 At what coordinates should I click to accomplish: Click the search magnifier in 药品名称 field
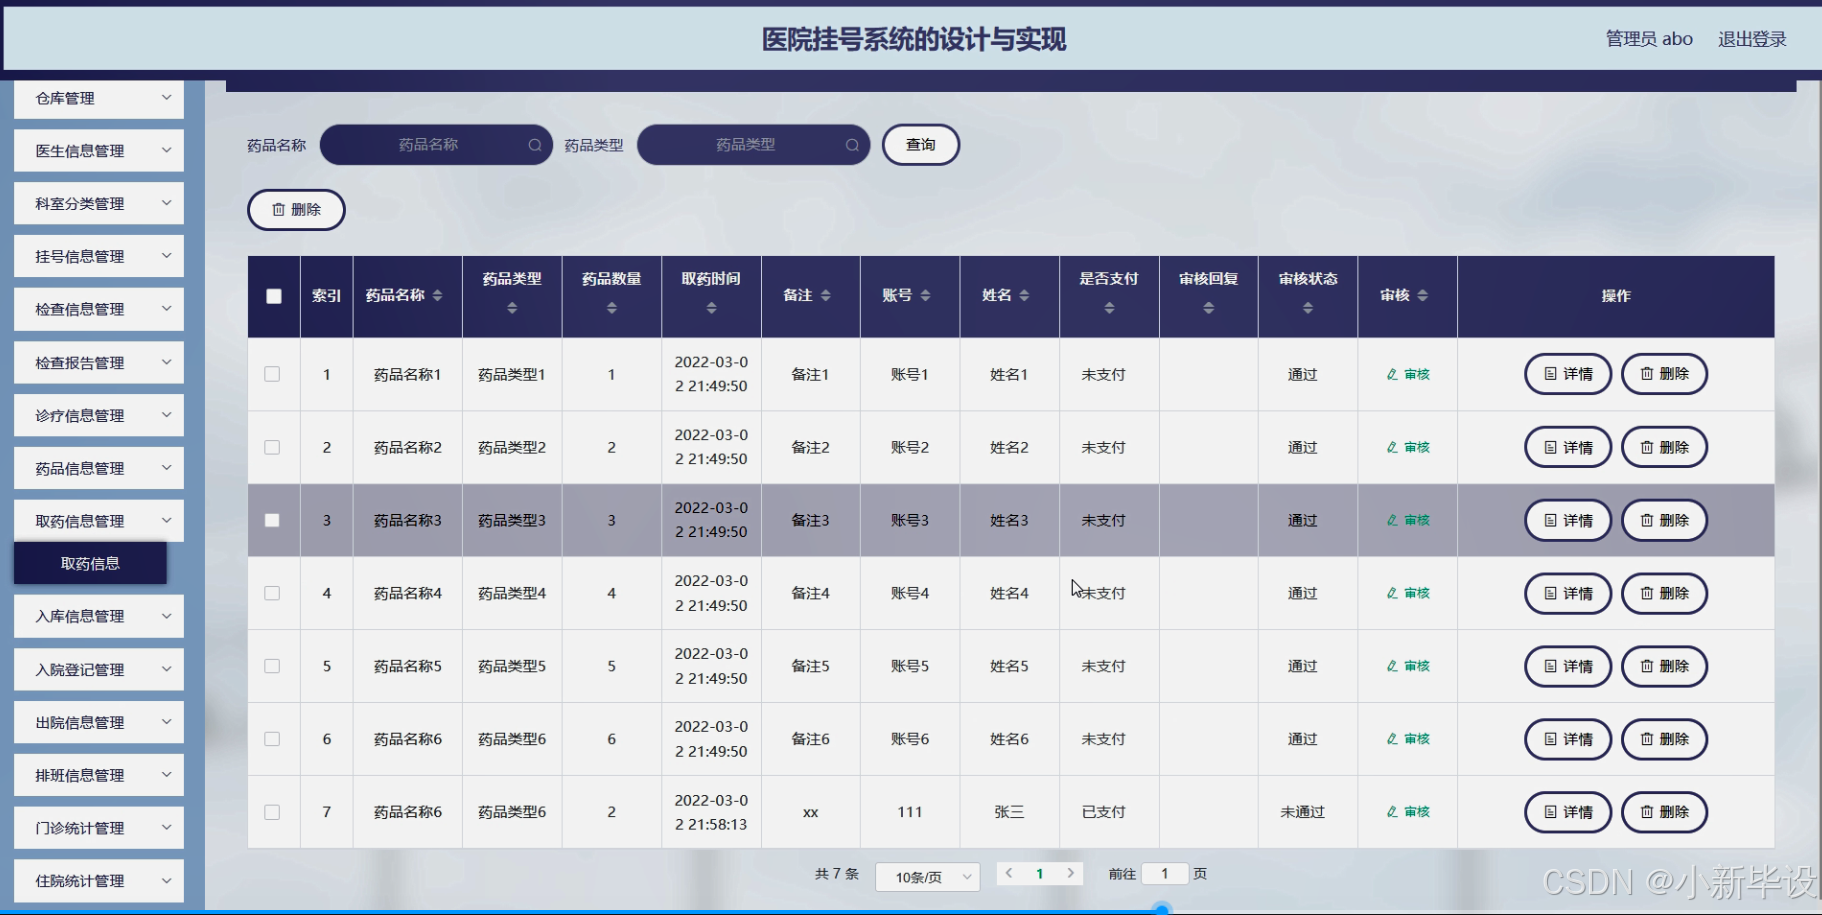(x=535, y=144)
